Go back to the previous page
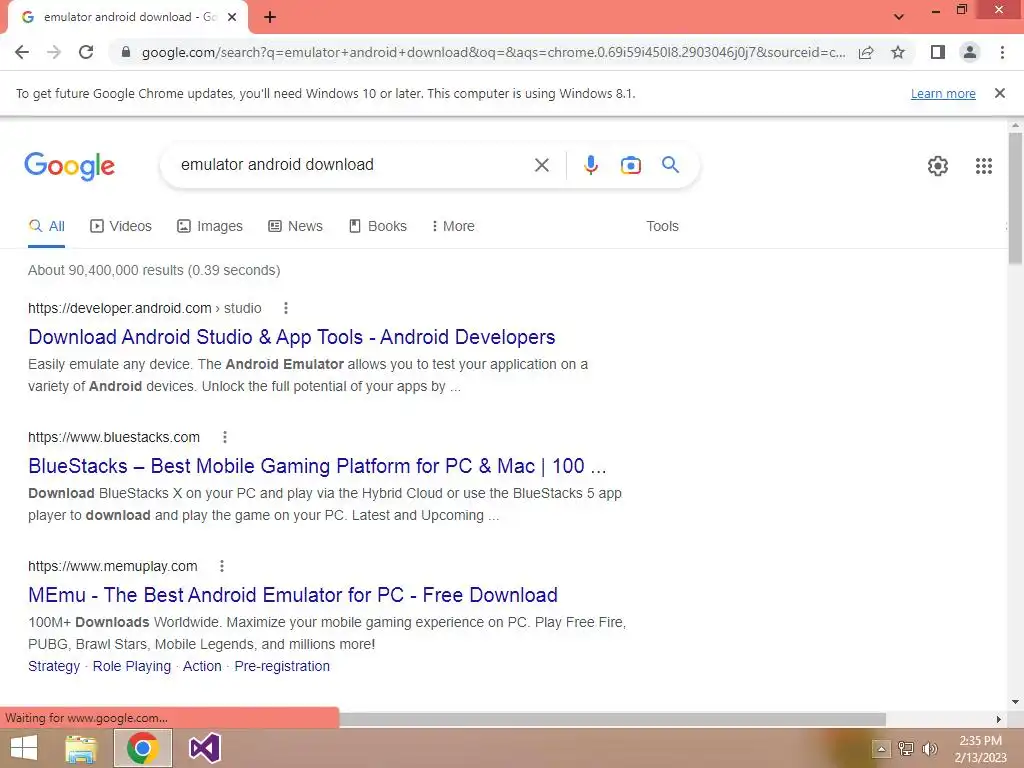 [x=22, y=52]
